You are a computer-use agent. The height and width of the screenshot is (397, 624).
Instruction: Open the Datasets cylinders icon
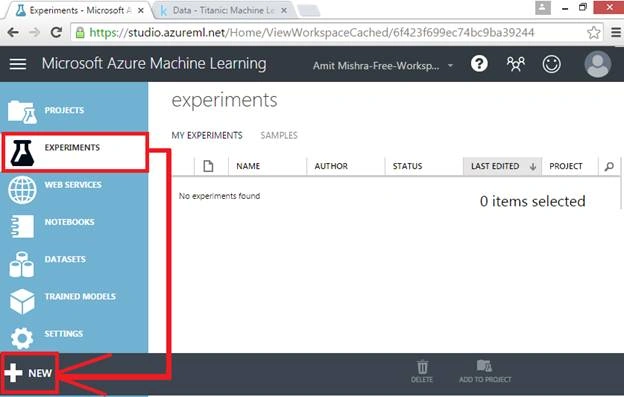click(x=21, y=264)
